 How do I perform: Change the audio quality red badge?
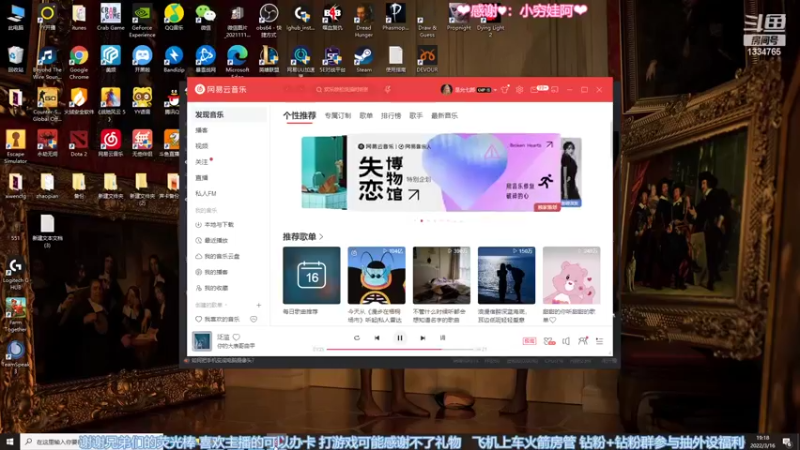click(x=530, y=341)
